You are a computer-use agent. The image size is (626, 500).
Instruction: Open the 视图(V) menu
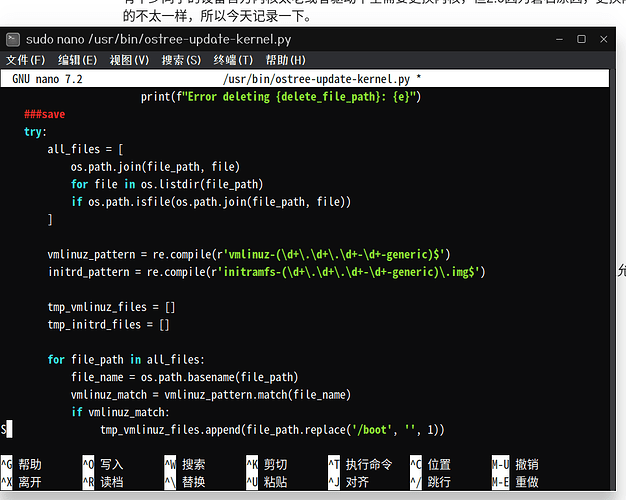(x=129, y=60)
